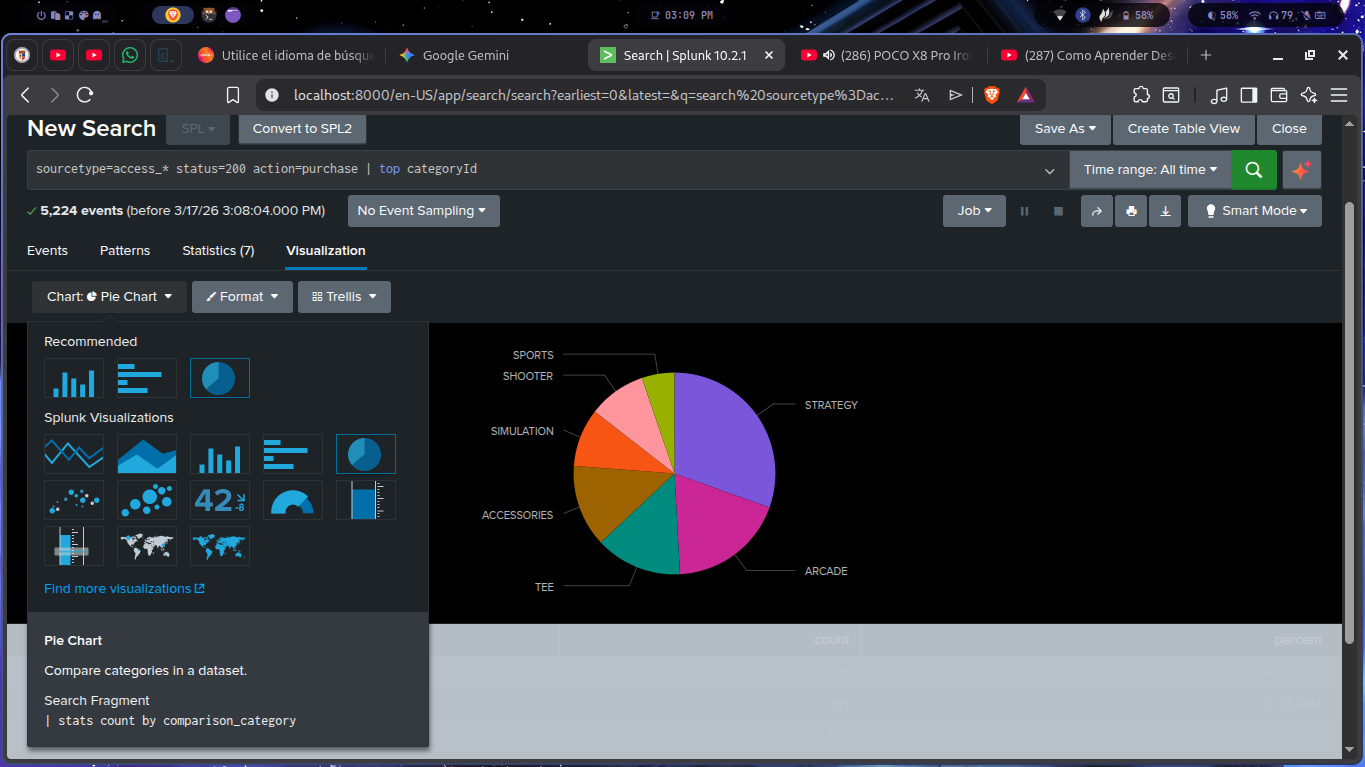Click the print results icon
This screenshot has width=1365, height=767.
click(1131, 211)
